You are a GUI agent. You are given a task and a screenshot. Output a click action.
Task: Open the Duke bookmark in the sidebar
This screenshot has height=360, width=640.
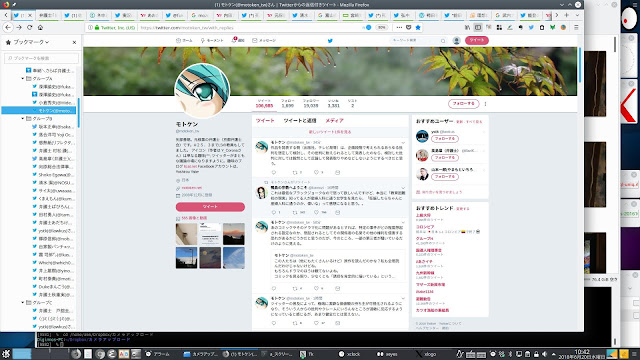53,287
